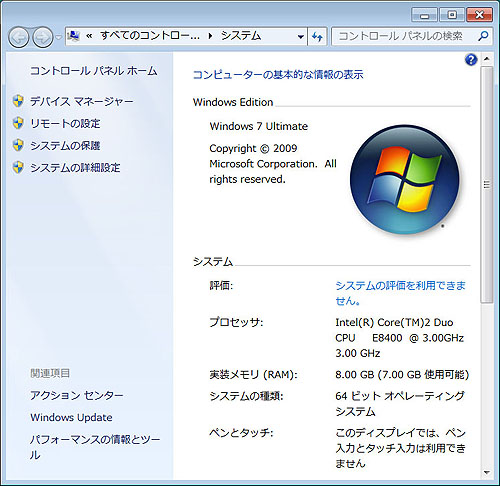Open recent pages dropdown beside Forward button
500x486 pixels.
58,37
